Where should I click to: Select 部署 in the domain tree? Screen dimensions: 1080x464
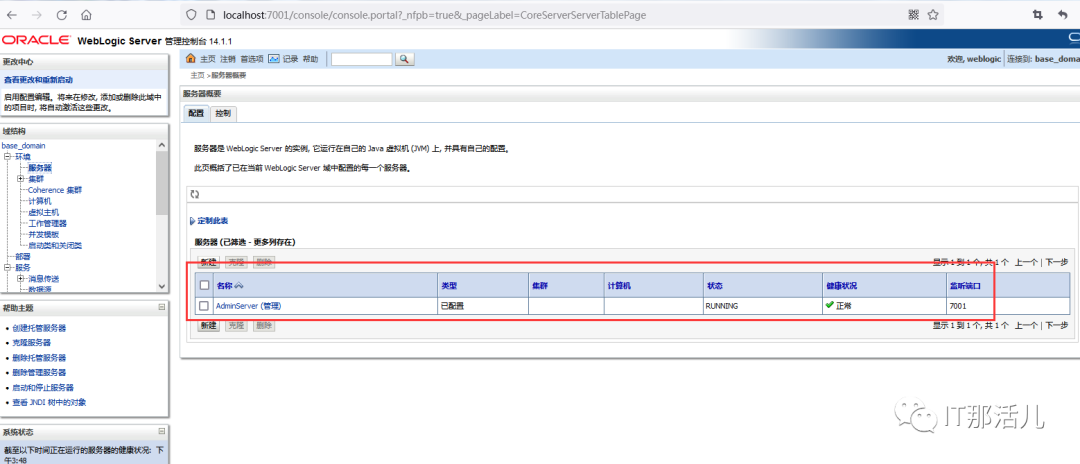tap(23, 257)
